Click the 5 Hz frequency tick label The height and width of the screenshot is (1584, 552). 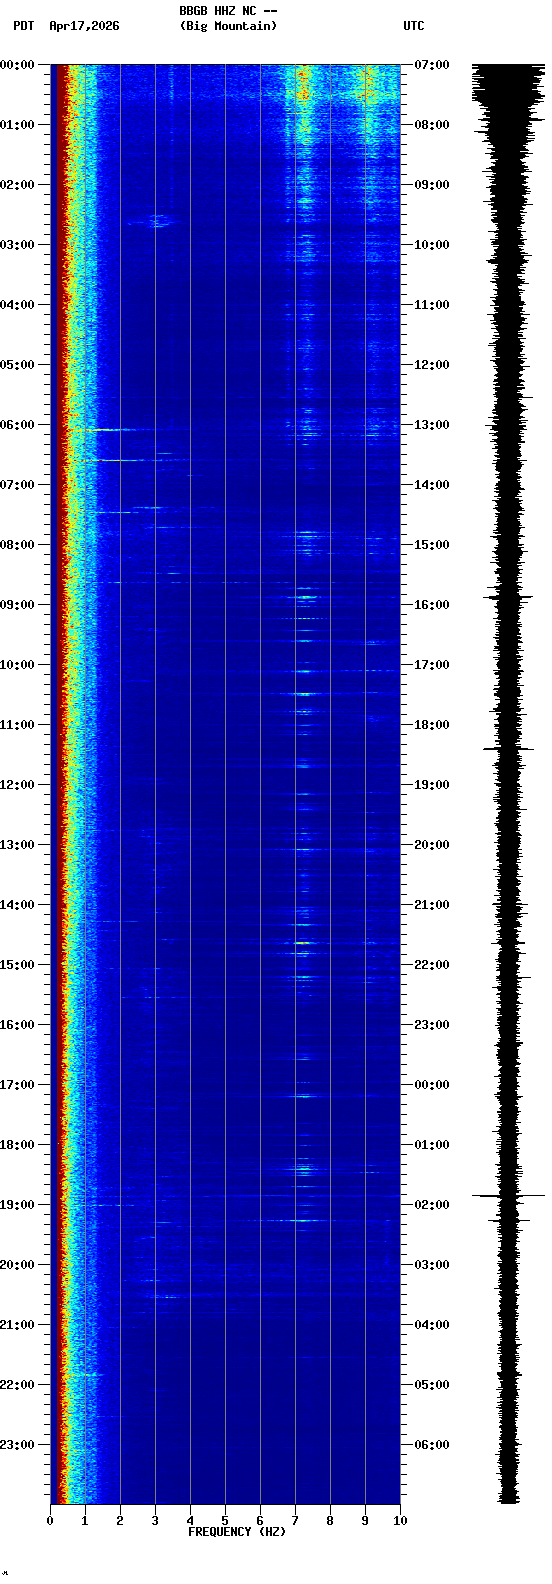click(x=225, y=1521)
